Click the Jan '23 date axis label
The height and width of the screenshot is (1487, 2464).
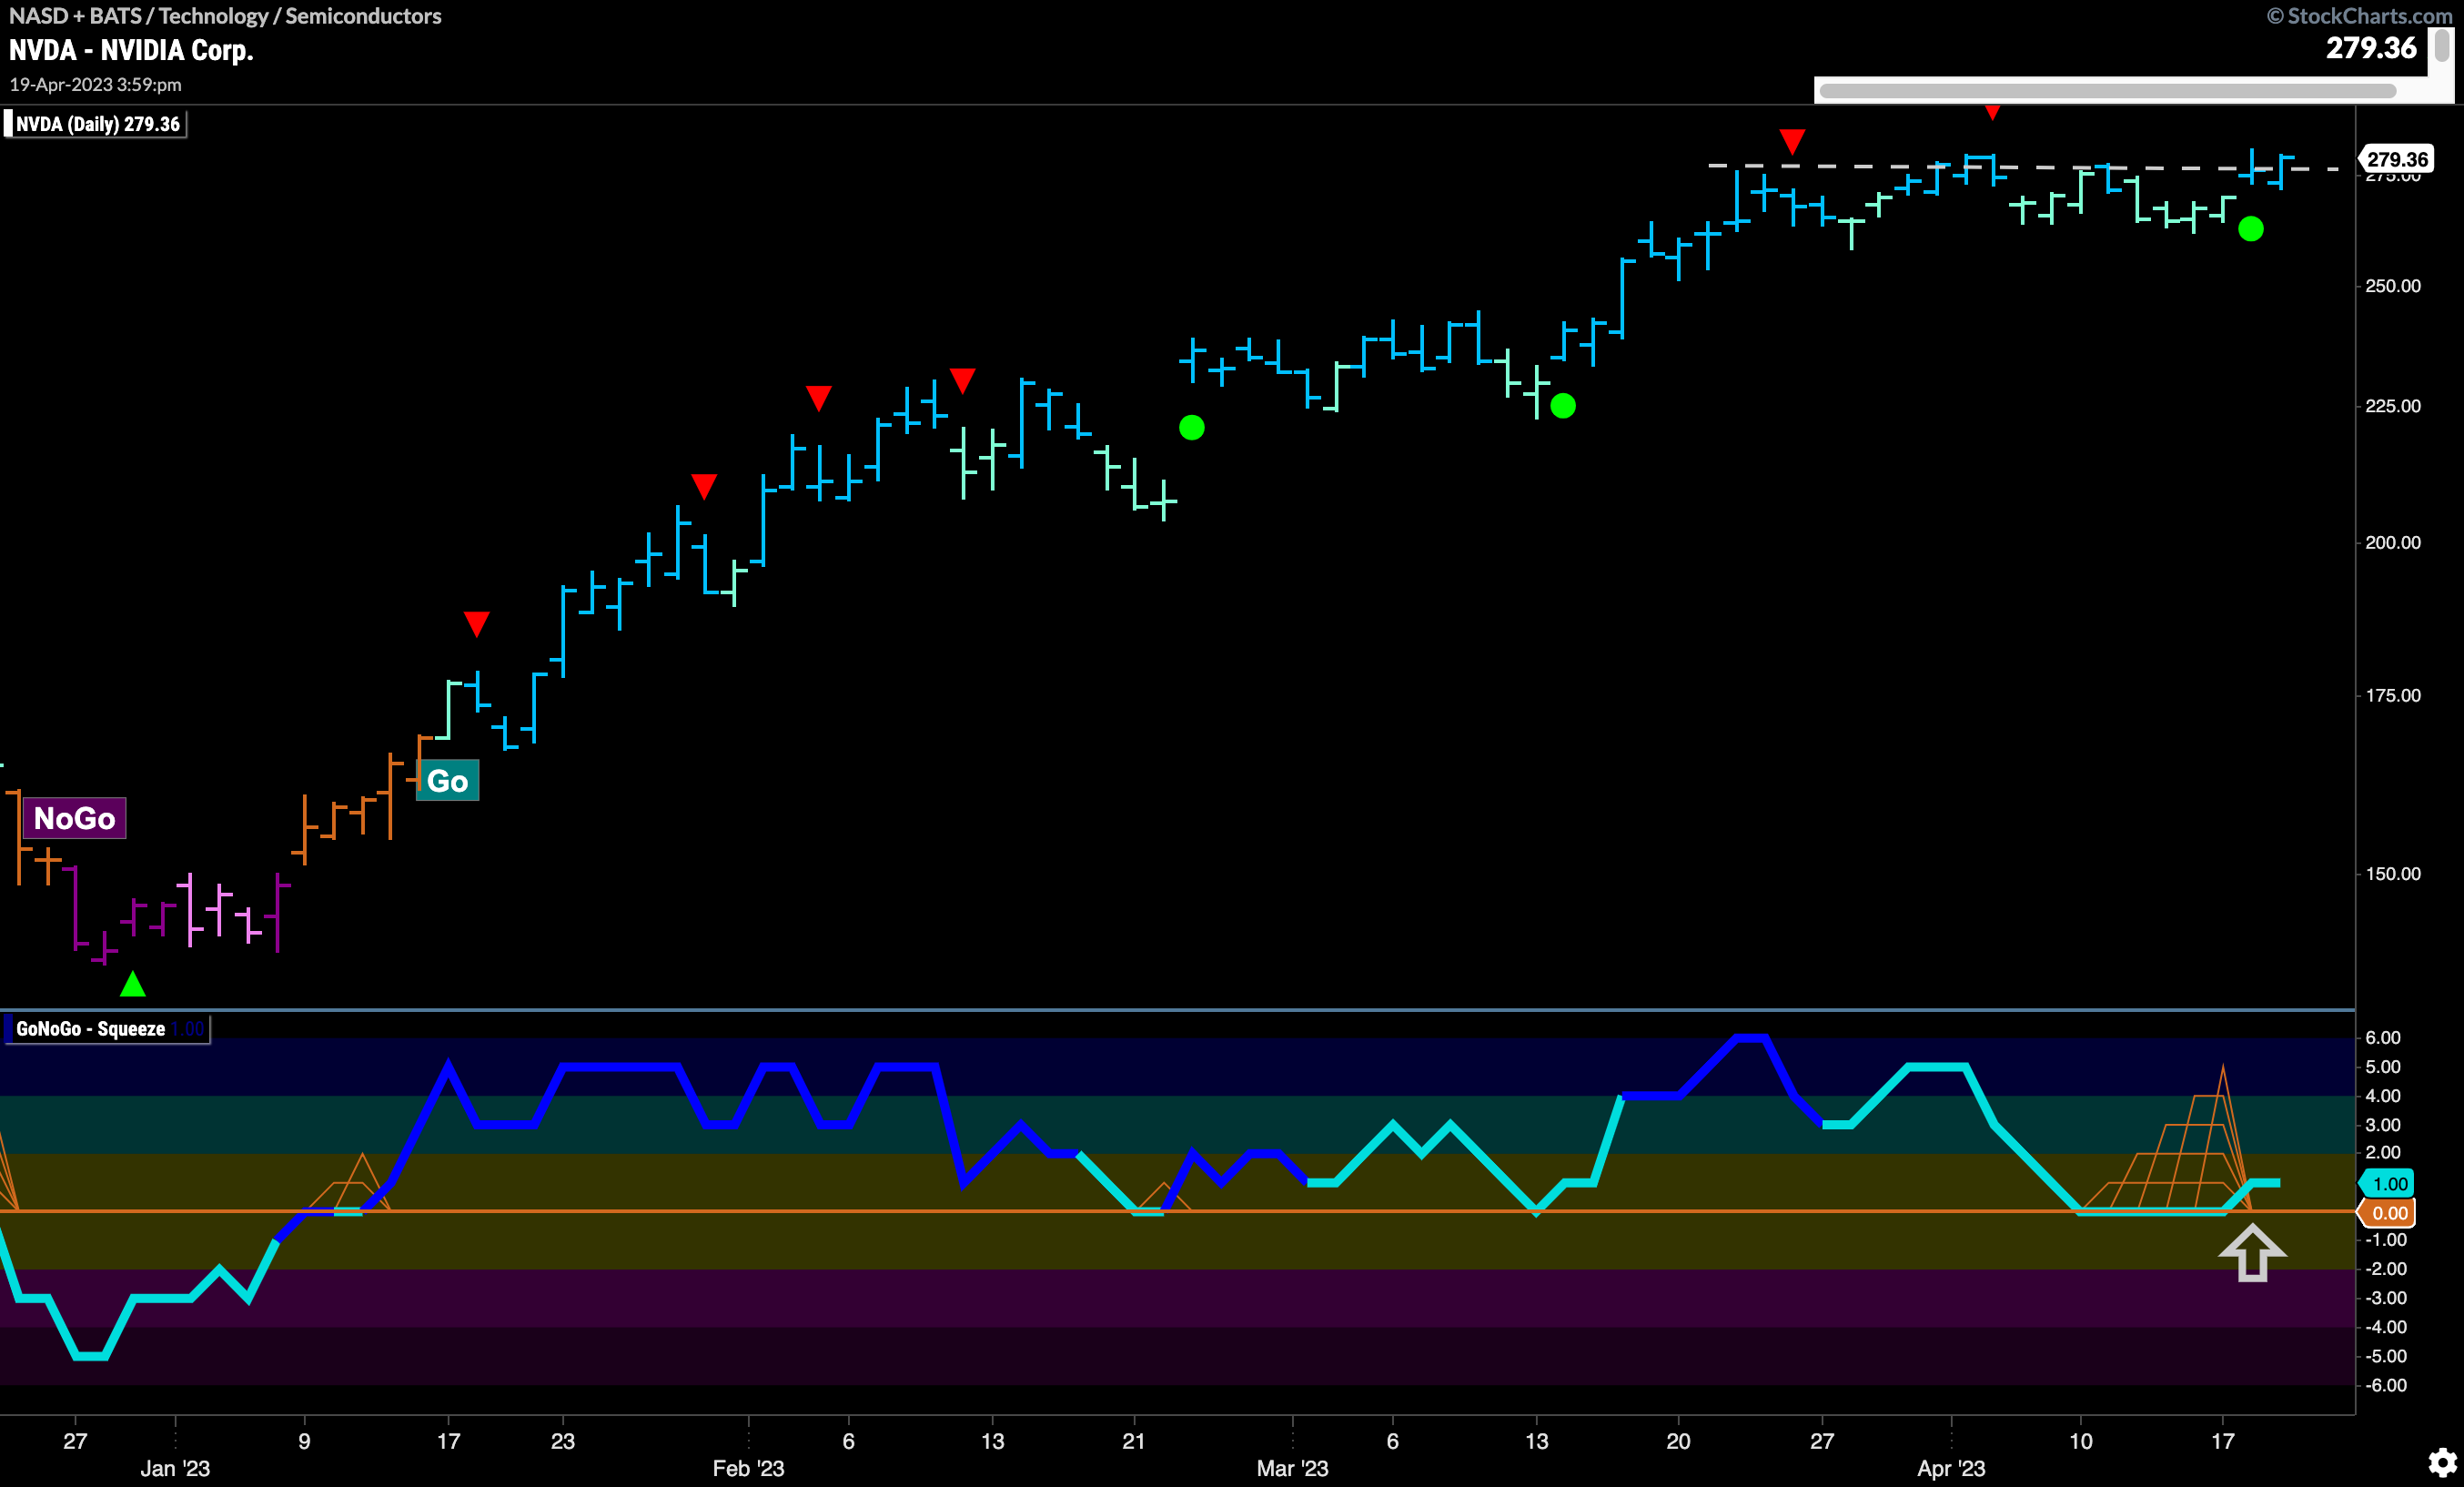coord(175,1468)
